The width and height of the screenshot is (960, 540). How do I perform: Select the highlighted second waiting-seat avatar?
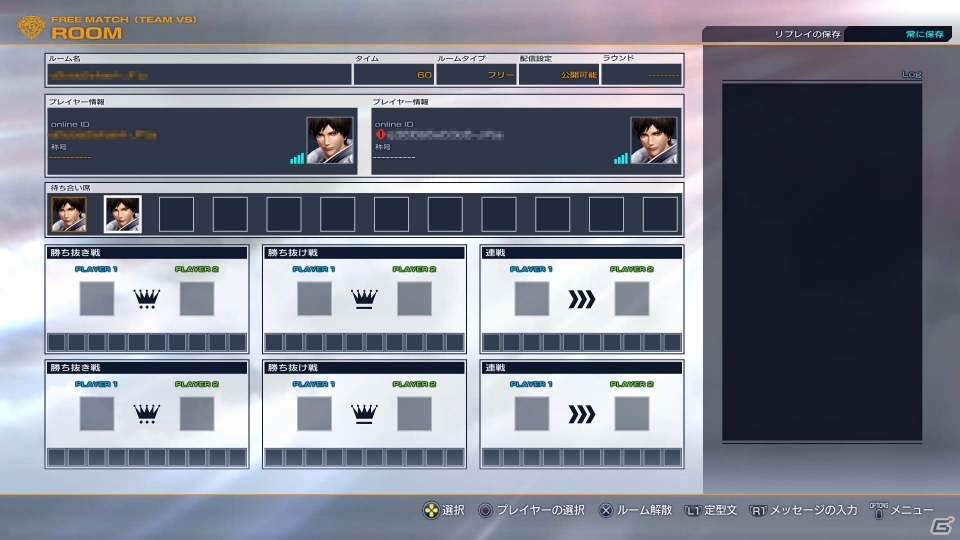tap(122, 214)
